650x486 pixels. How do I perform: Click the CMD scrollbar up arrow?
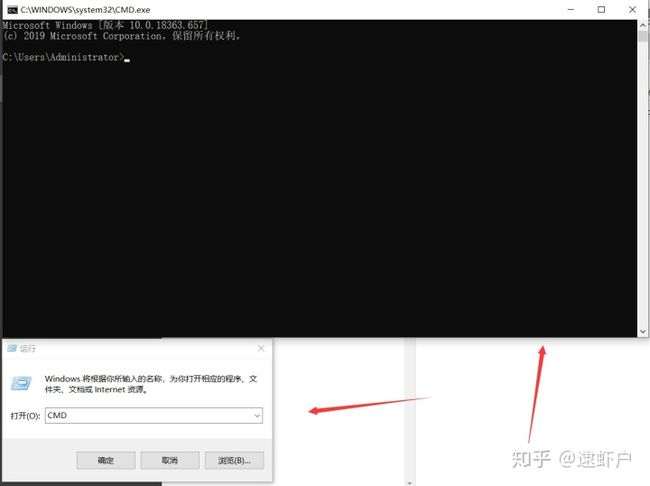coord(643,25)
